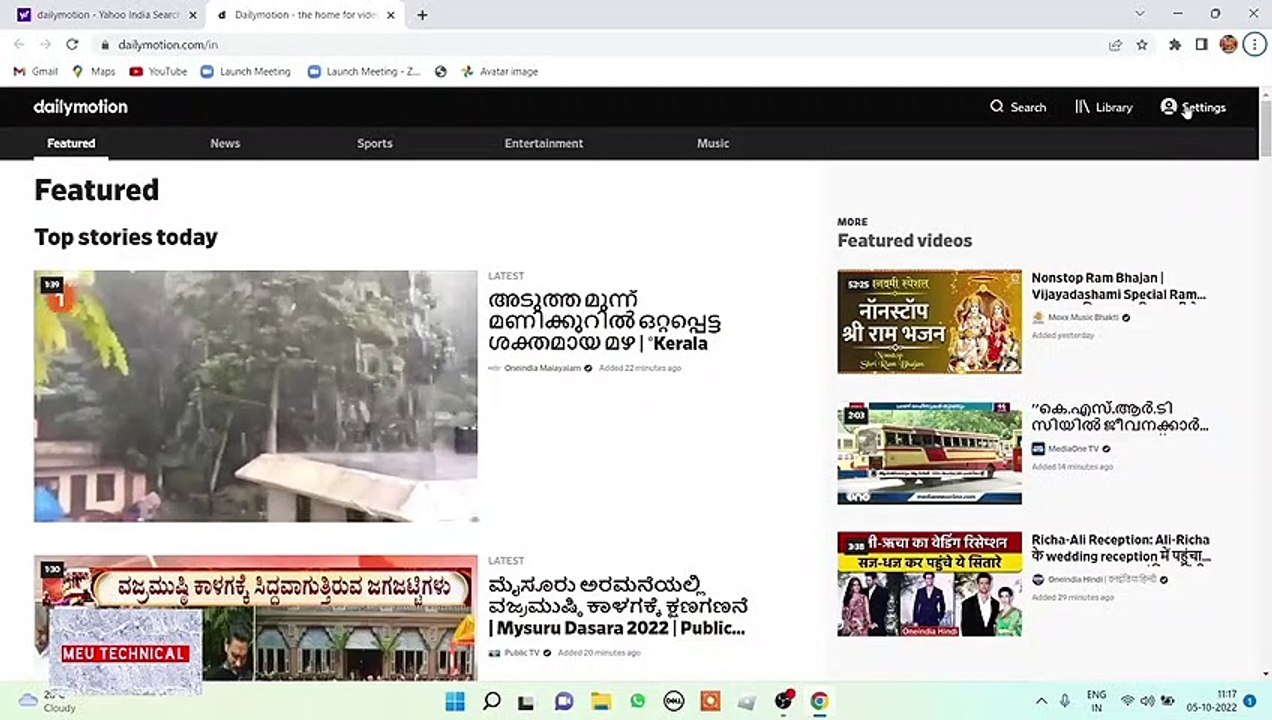Bookmark this page with star icon
Screen dimensions: 1272x720
pos(1142,45)
